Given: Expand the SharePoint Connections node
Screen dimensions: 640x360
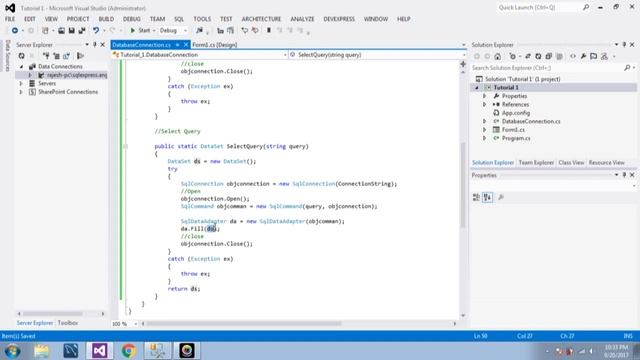Looking at the screenshot, I should tap(21, 92).
